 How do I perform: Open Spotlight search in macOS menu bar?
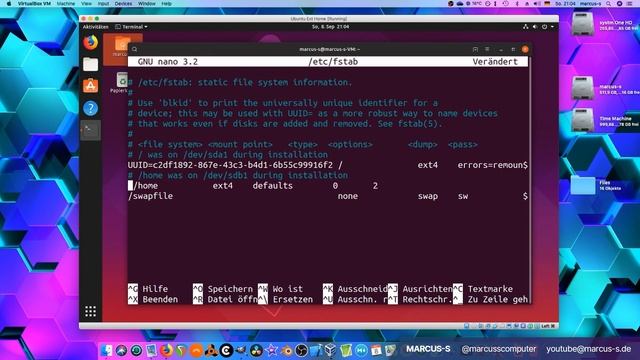pos(609,4)
